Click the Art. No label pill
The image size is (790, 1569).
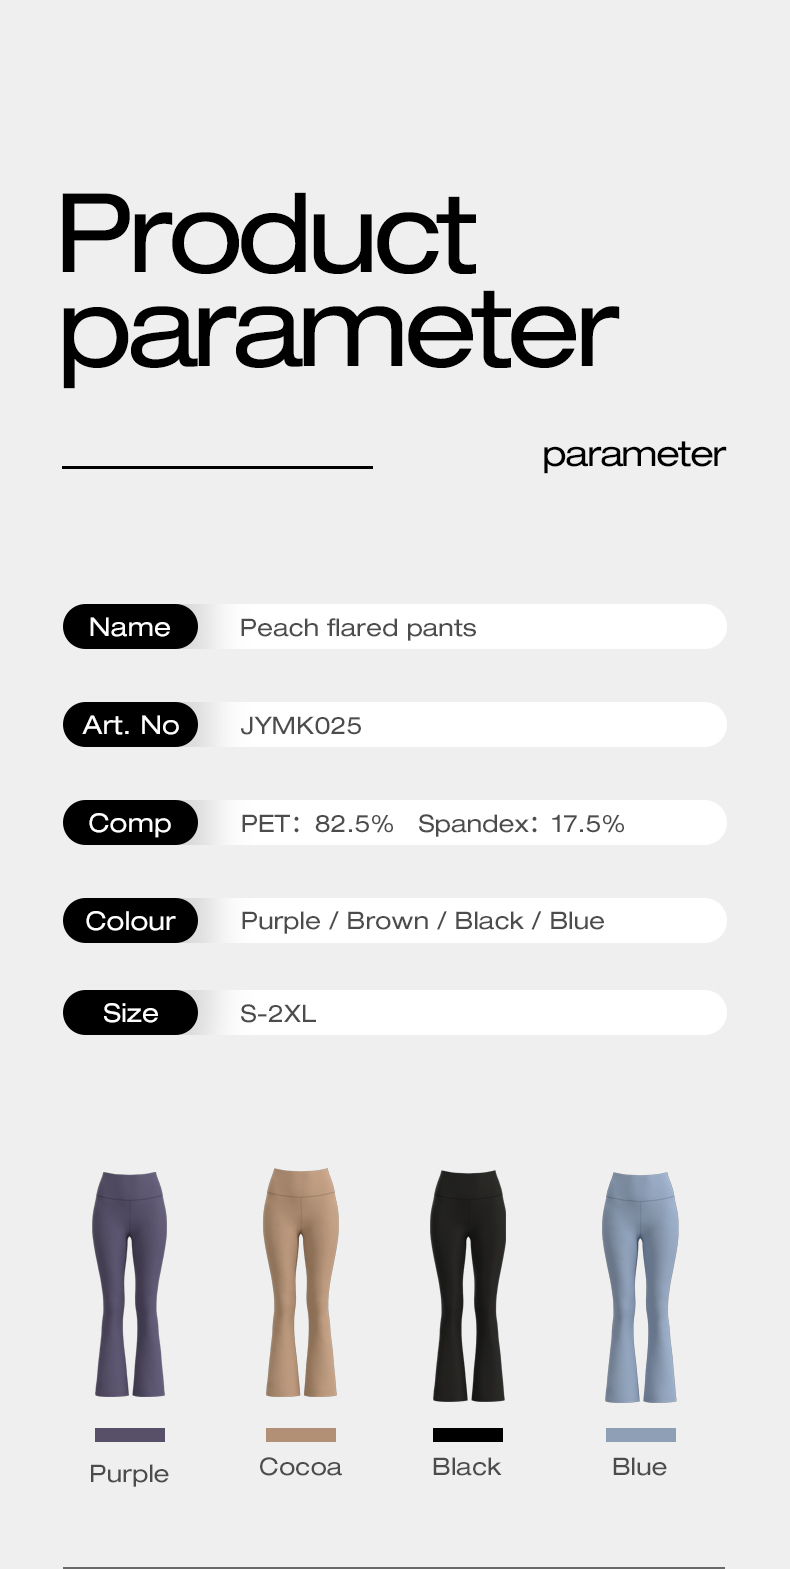pyautogui.click(x=130, y=725)
